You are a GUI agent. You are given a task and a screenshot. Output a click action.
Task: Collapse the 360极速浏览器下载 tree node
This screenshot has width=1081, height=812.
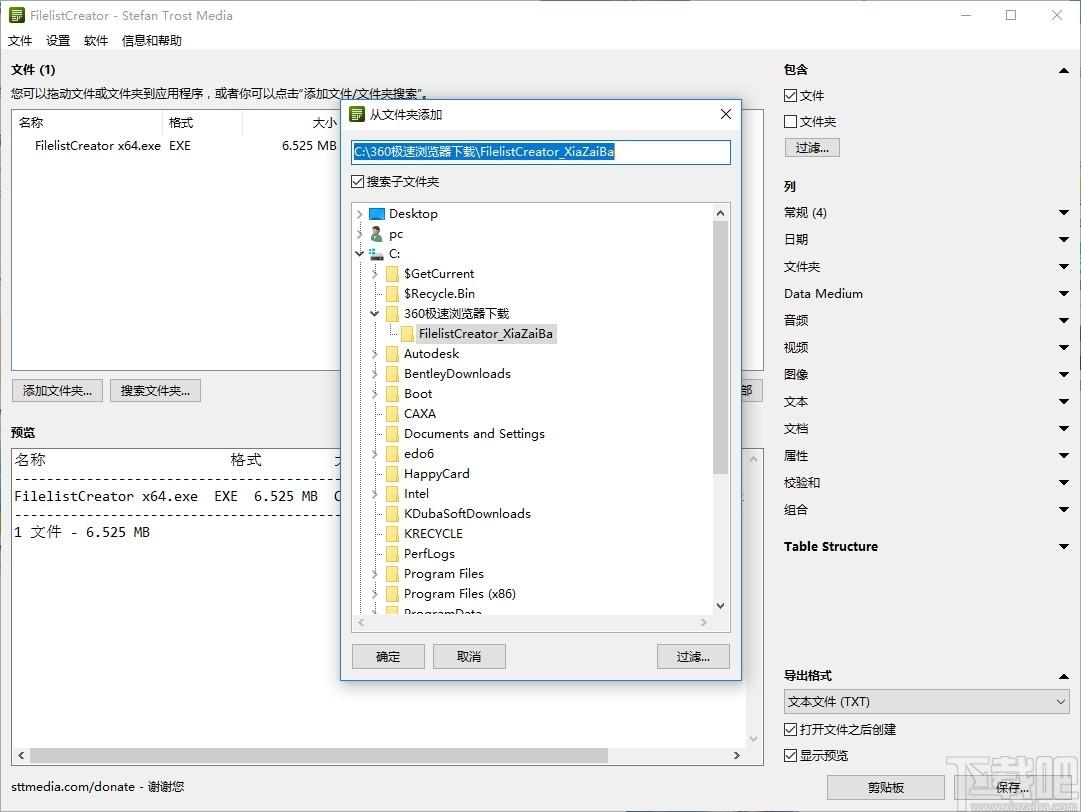374,314
